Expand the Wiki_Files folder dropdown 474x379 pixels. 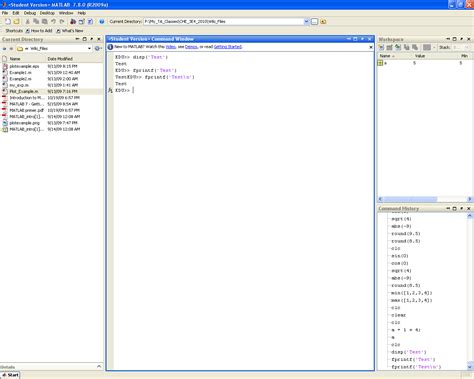[89, 49]
